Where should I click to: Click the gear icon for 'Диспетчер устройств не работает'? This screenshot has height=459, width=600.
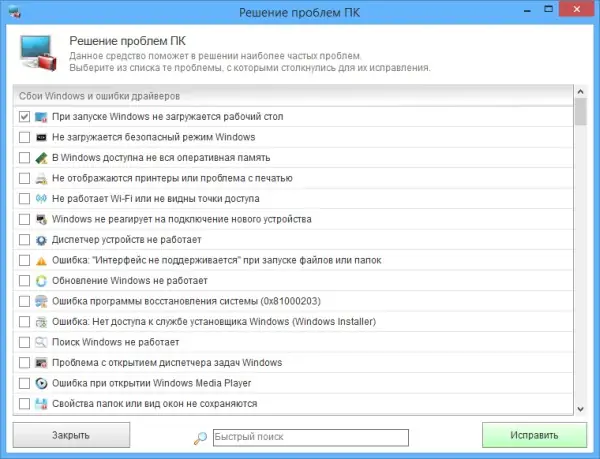(x=41, y=240)
